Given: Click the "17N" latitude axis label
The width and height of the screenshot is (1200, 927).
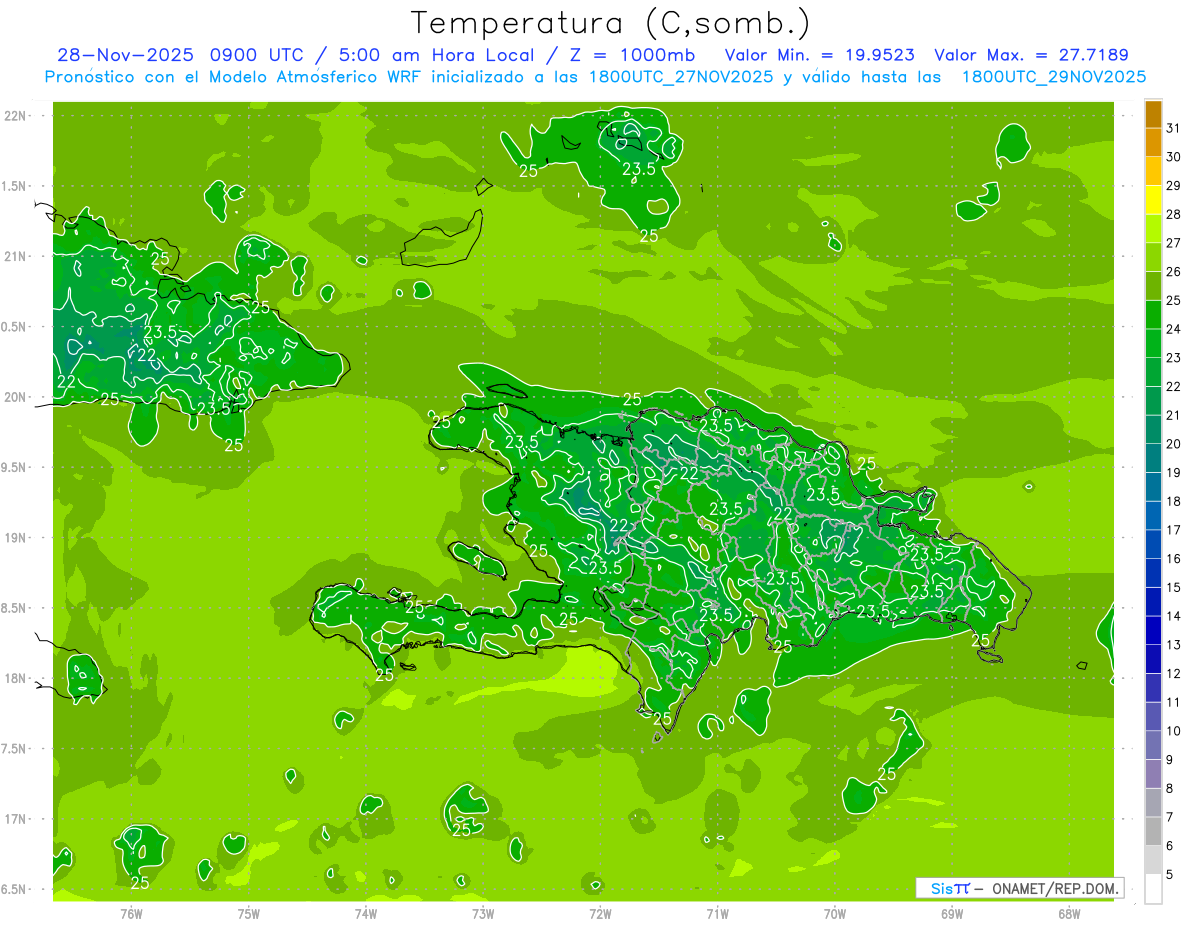Looking at the screenshot, I should (x=14, y=819).
